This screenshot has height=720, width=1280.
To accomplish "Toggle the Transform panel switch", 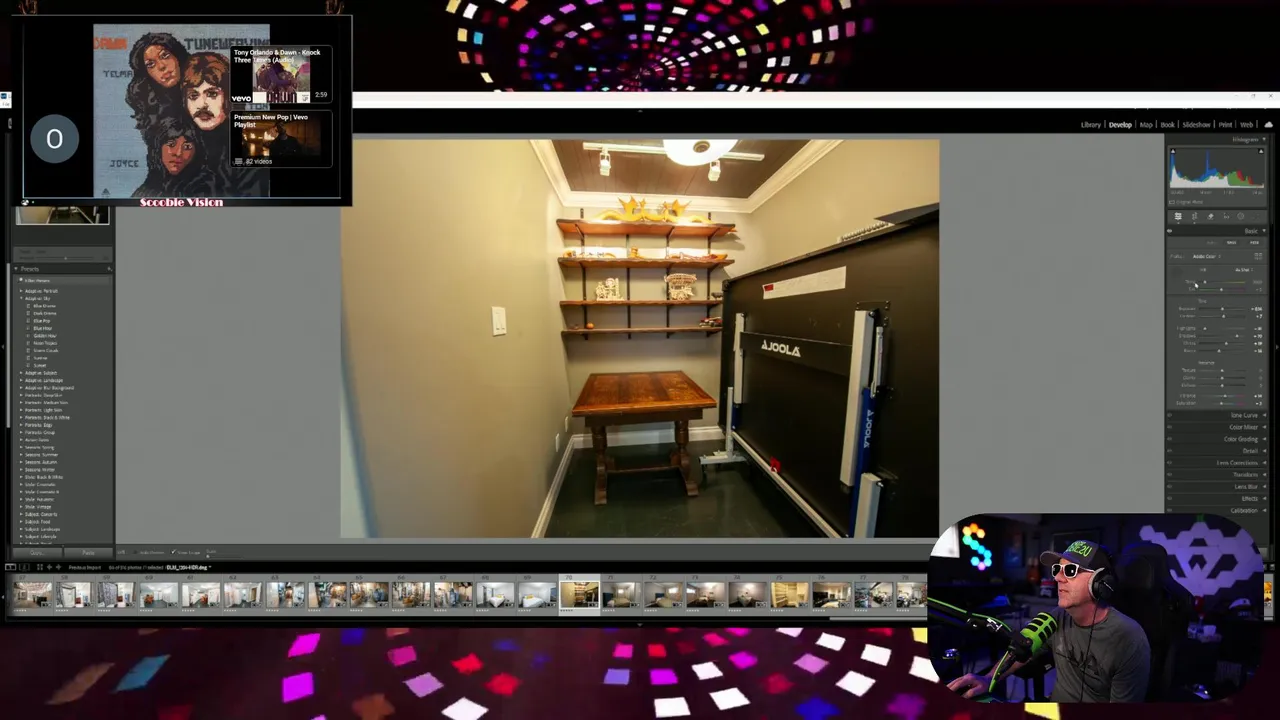I will point(1169,475).
